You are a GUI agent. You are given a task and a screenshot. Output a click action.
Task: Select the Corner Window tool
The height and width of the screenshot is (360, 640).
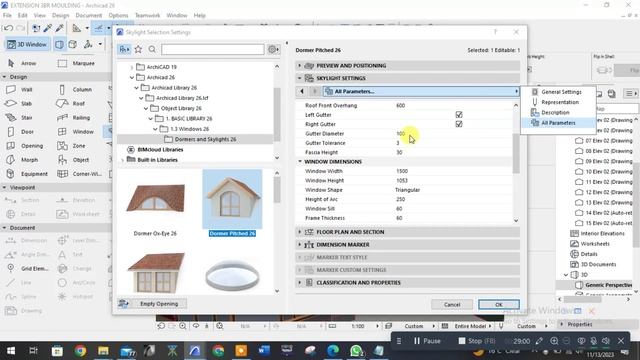[80, 174]
